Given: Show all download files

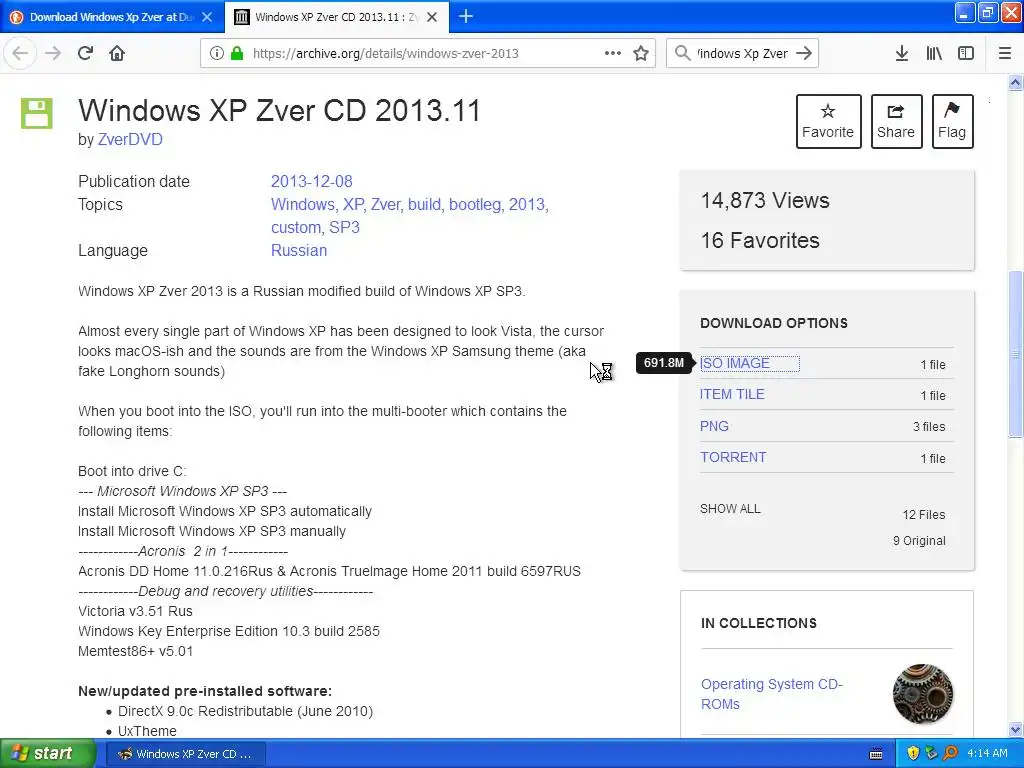Looking at the screenshot, I should [x=730, y=509].
